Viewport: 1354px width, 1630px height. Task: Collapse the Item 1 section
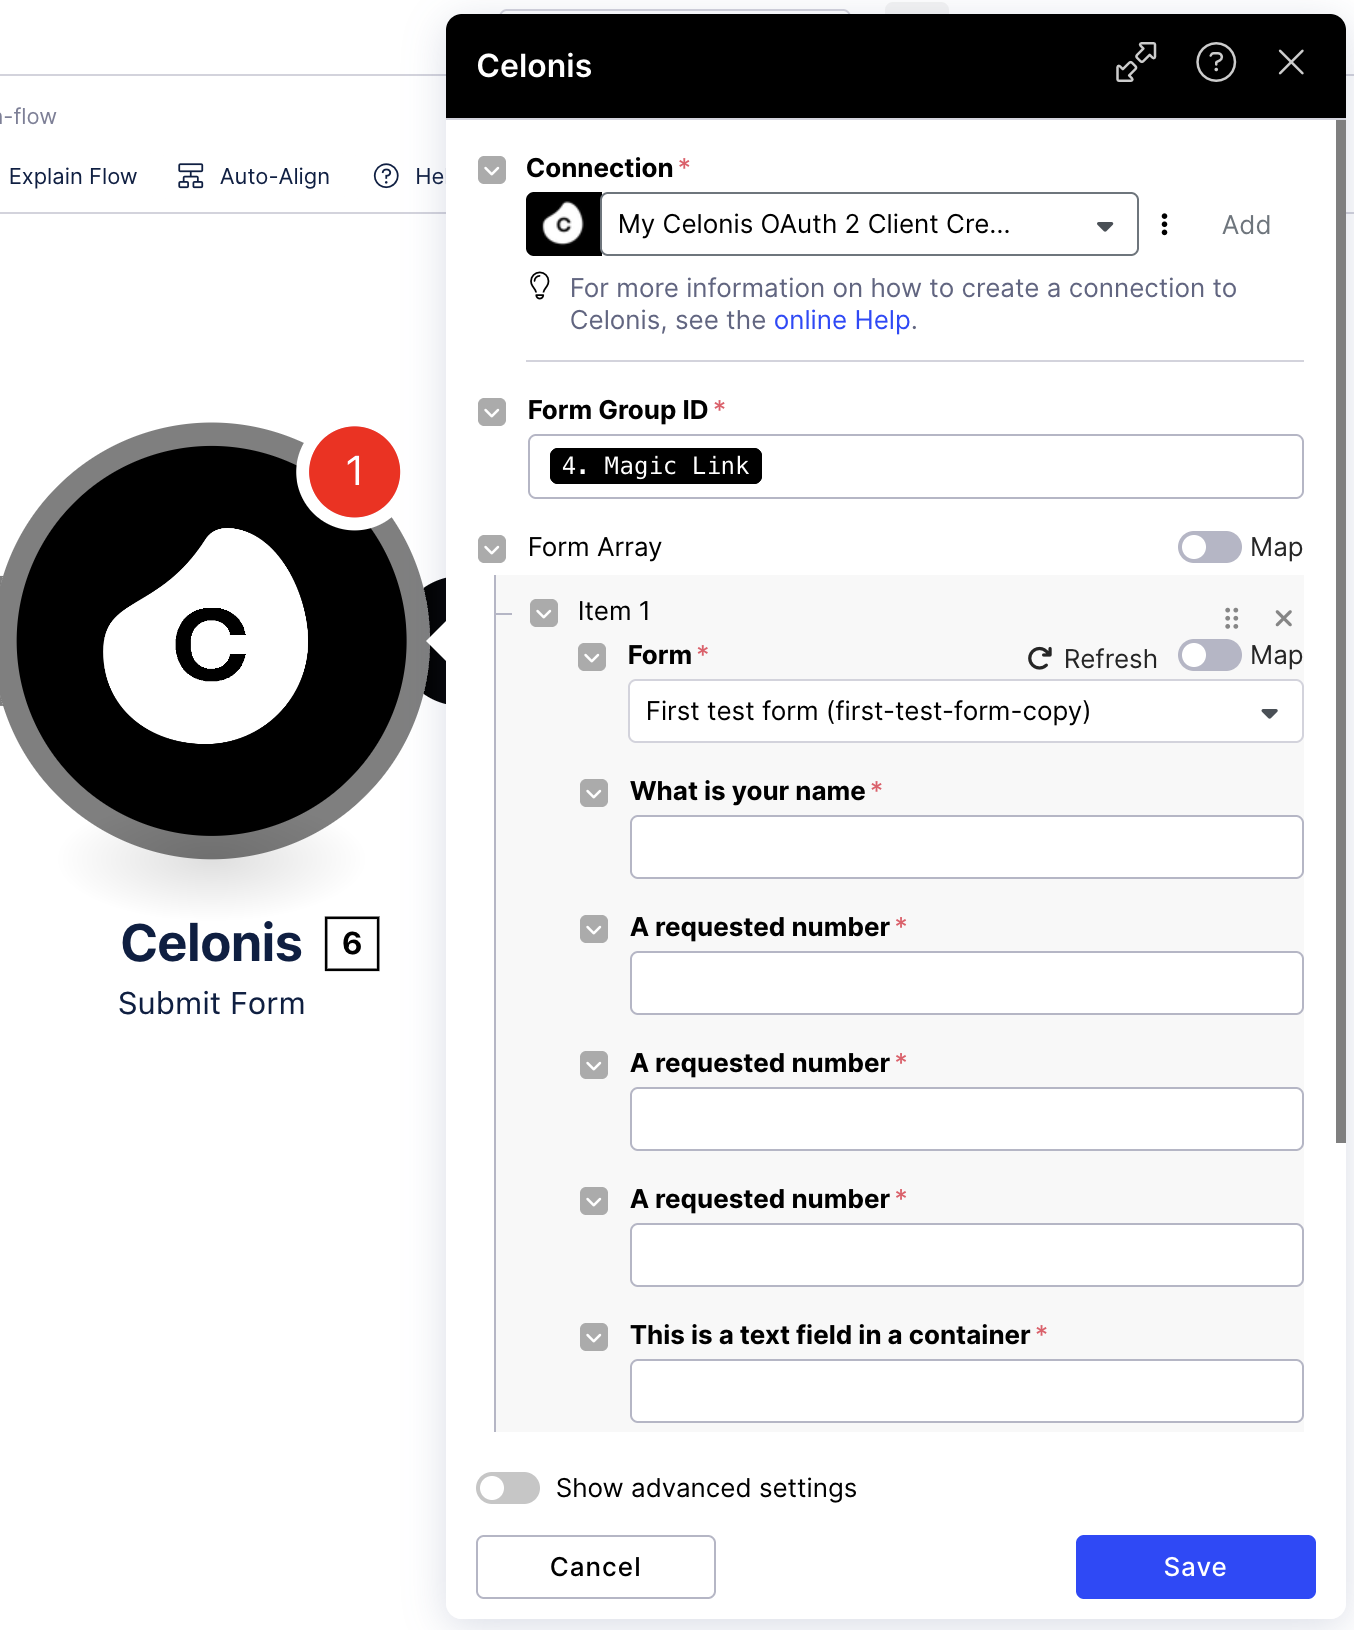point(544,612)
